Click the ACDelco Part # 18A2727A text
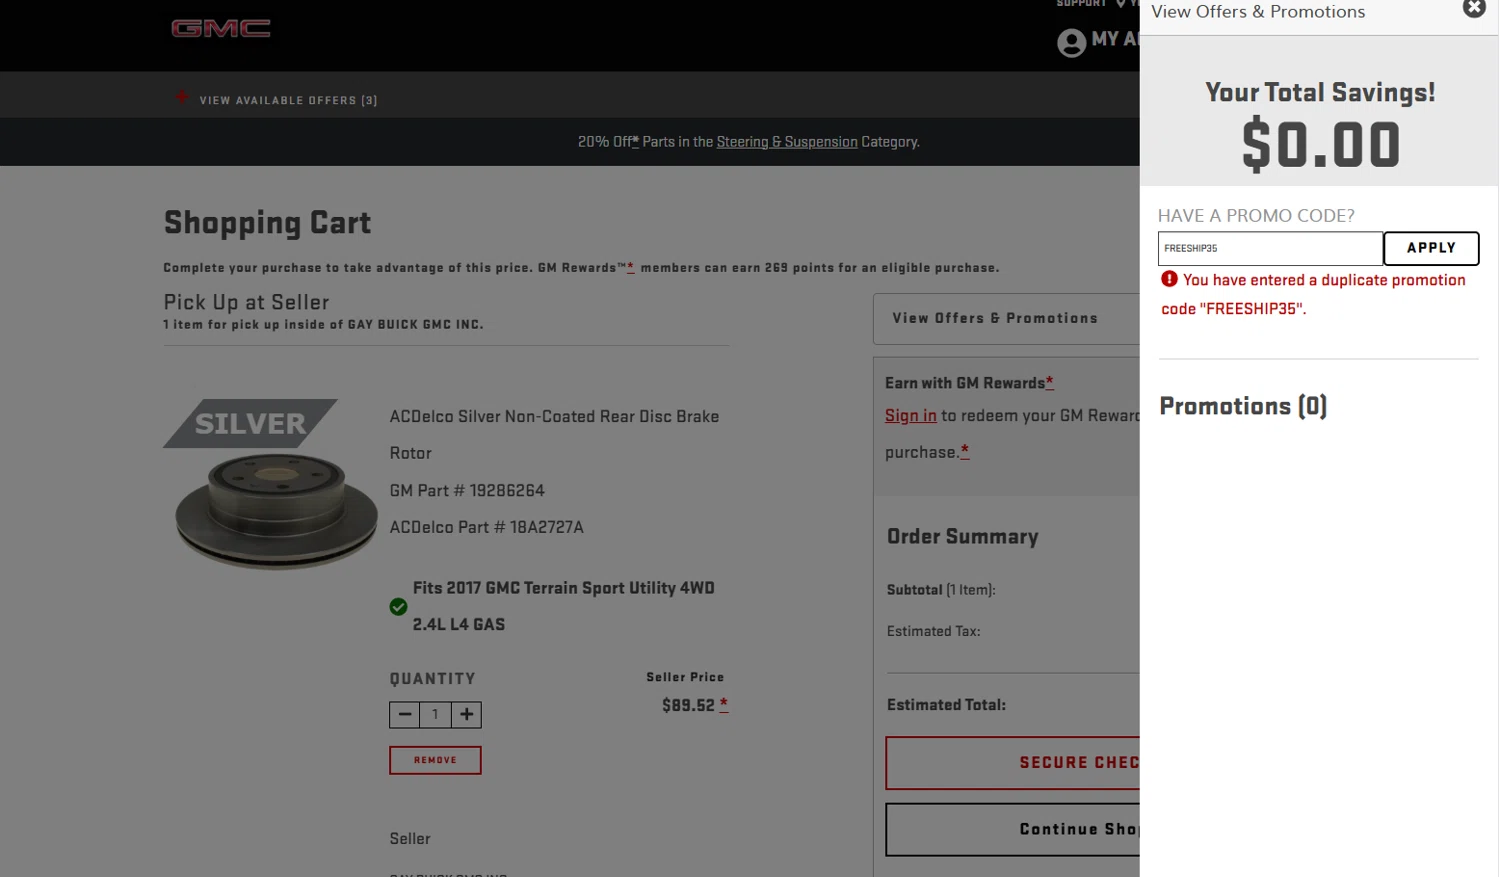The width and height of the screenshot is (1500, 877). pyautogui.click(x=487, y=527)
